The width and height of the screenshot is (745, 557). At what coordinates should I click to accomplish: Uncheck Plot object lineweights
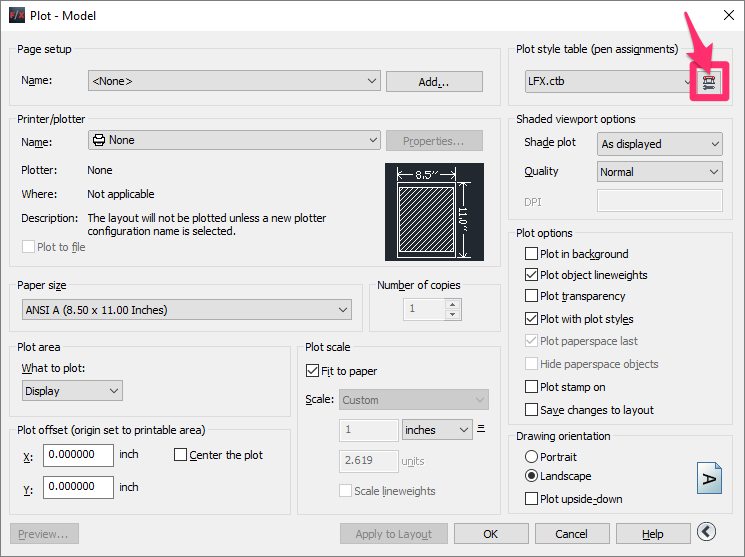pos(531,275)
